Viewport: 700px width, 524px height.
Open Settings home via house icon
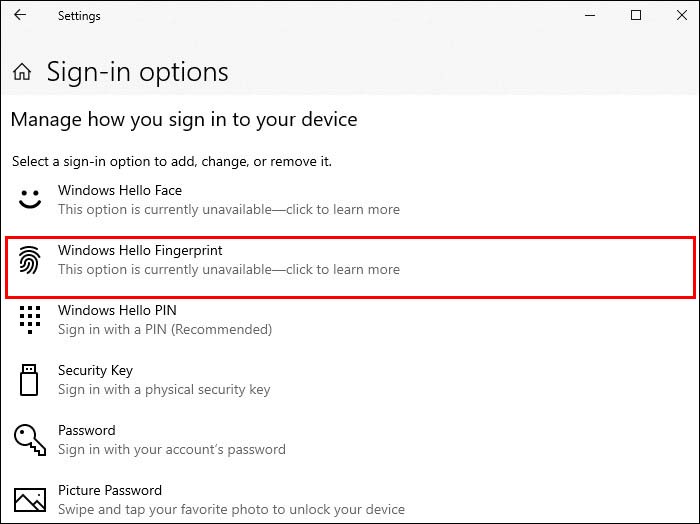pos(22,72)
